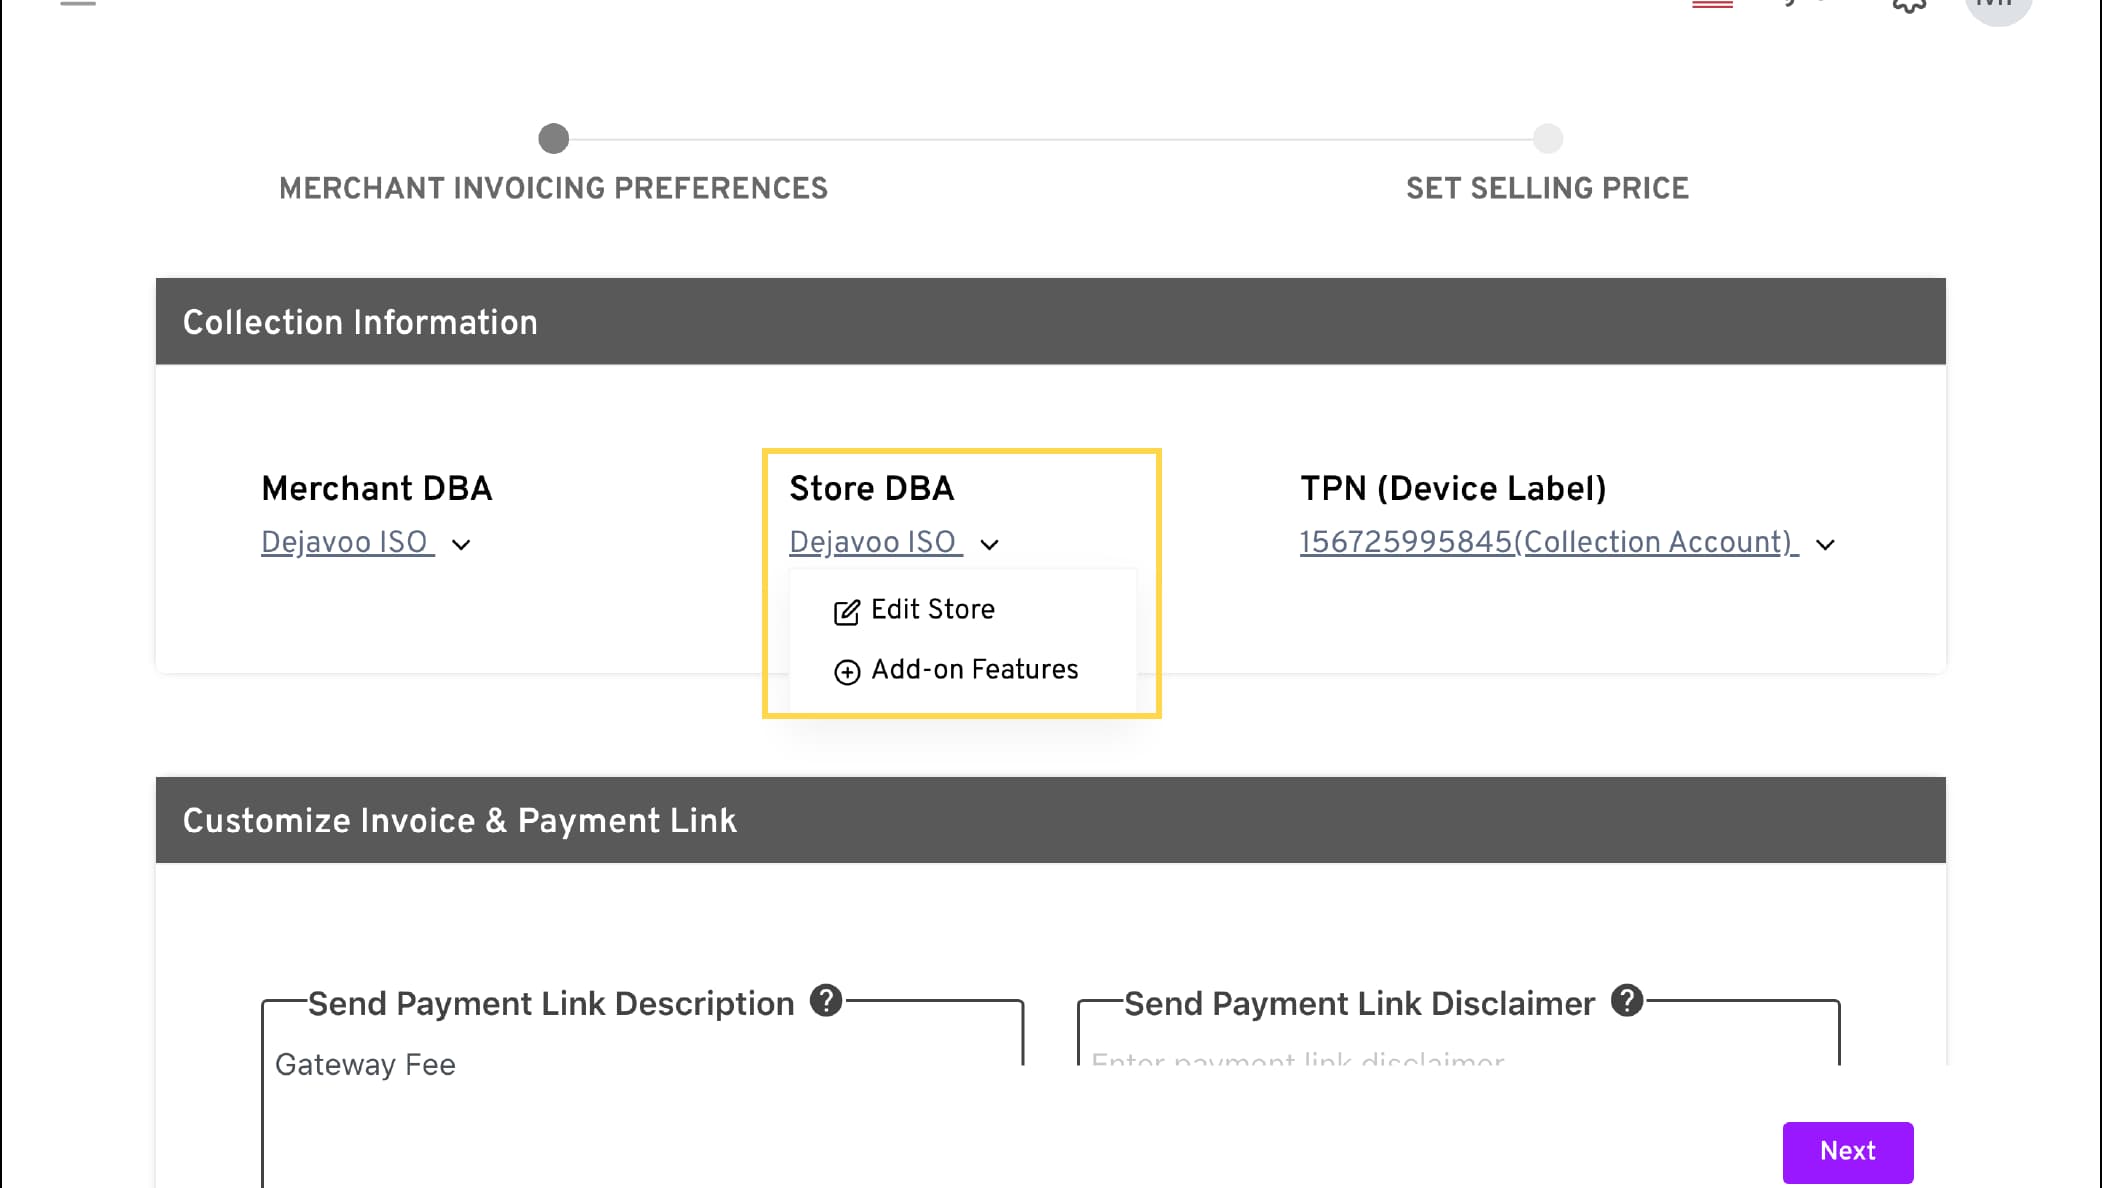Click the Dejavoo ISO Store DBA link
Viewport: 2102px width, 1188px height.
(x=873, y=542)
